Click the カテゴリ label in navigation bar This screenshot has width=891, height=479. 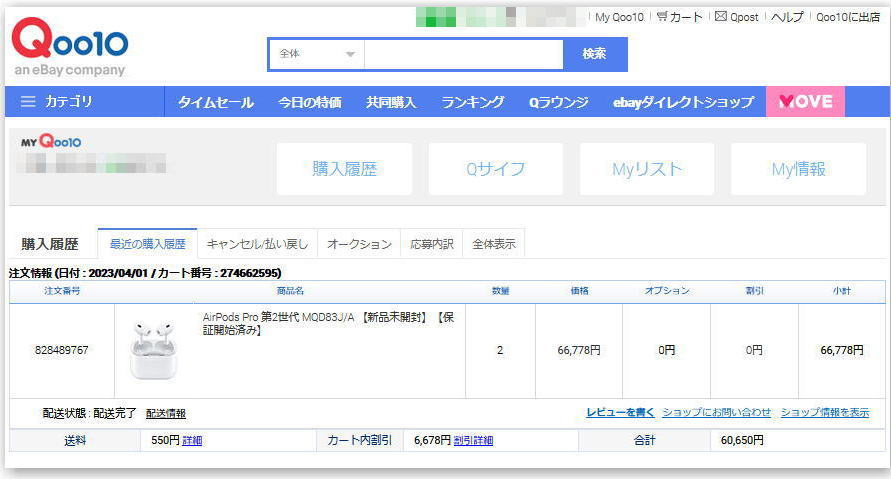69,102
